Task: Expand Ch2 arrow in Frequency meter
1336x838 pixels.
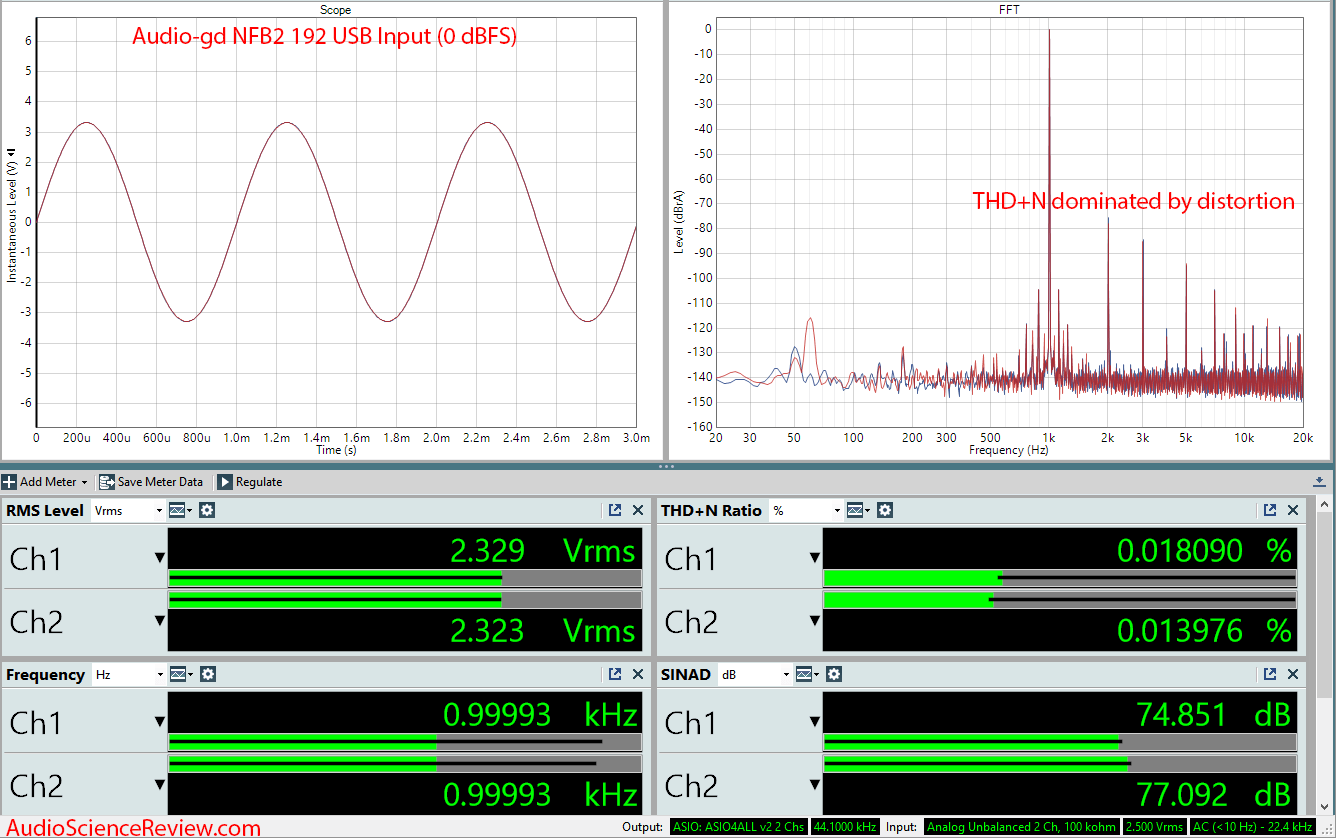Action: (x=159, y=785)
